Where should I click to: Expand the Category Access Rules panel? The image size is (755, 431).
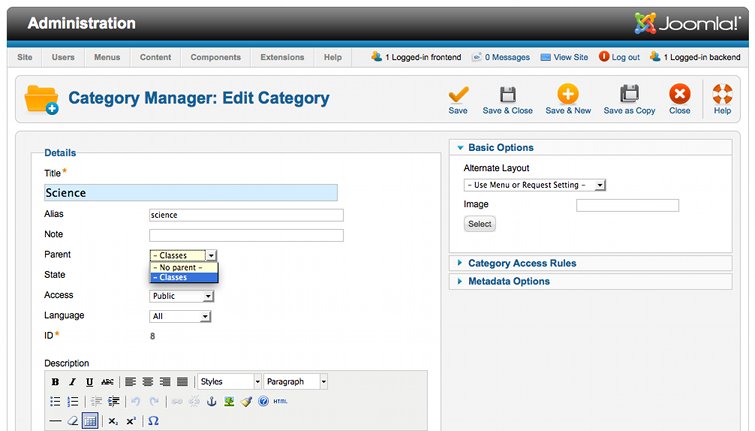tap(522, 263)
